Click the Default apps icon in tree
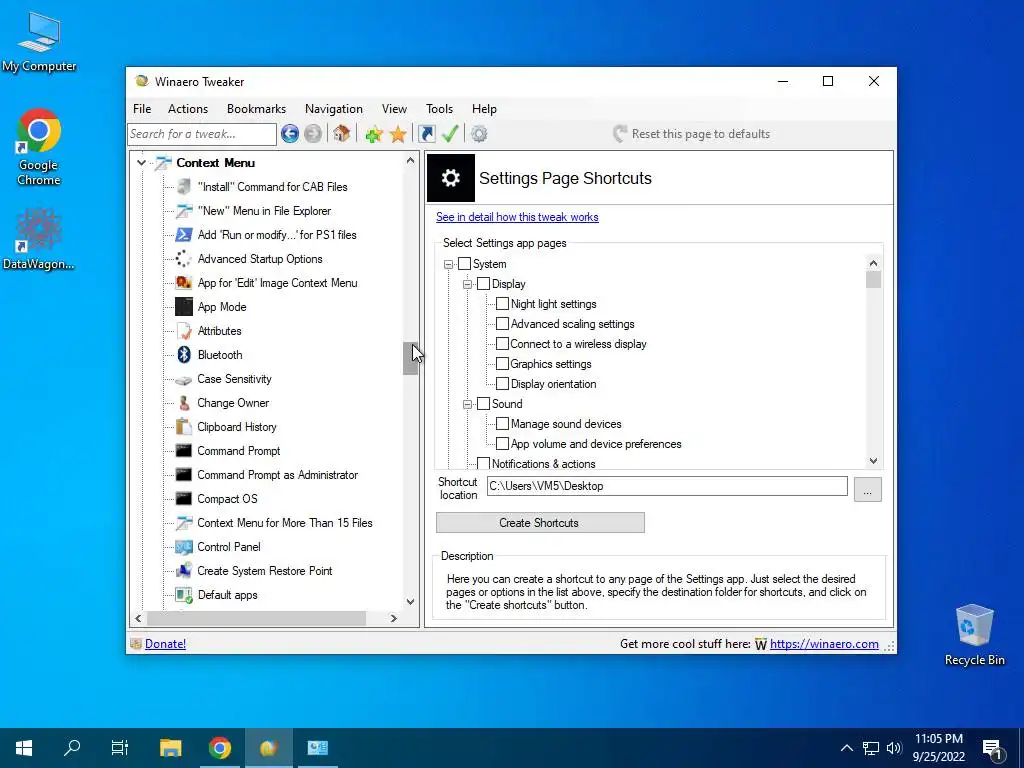The width and height of the screenshot is (1024, 768). pyautogui.click(x=184, y=595)
